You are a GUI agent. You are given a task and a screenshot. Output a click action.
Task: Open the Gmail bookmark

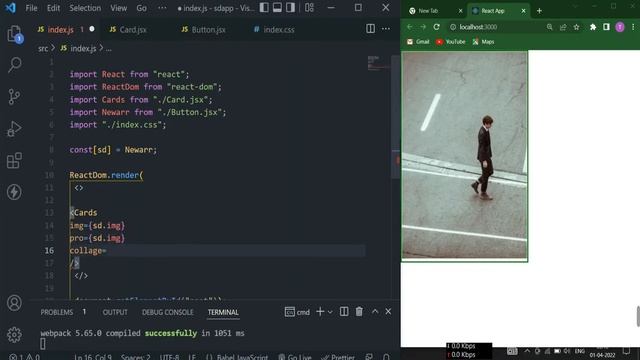point(418,42)
